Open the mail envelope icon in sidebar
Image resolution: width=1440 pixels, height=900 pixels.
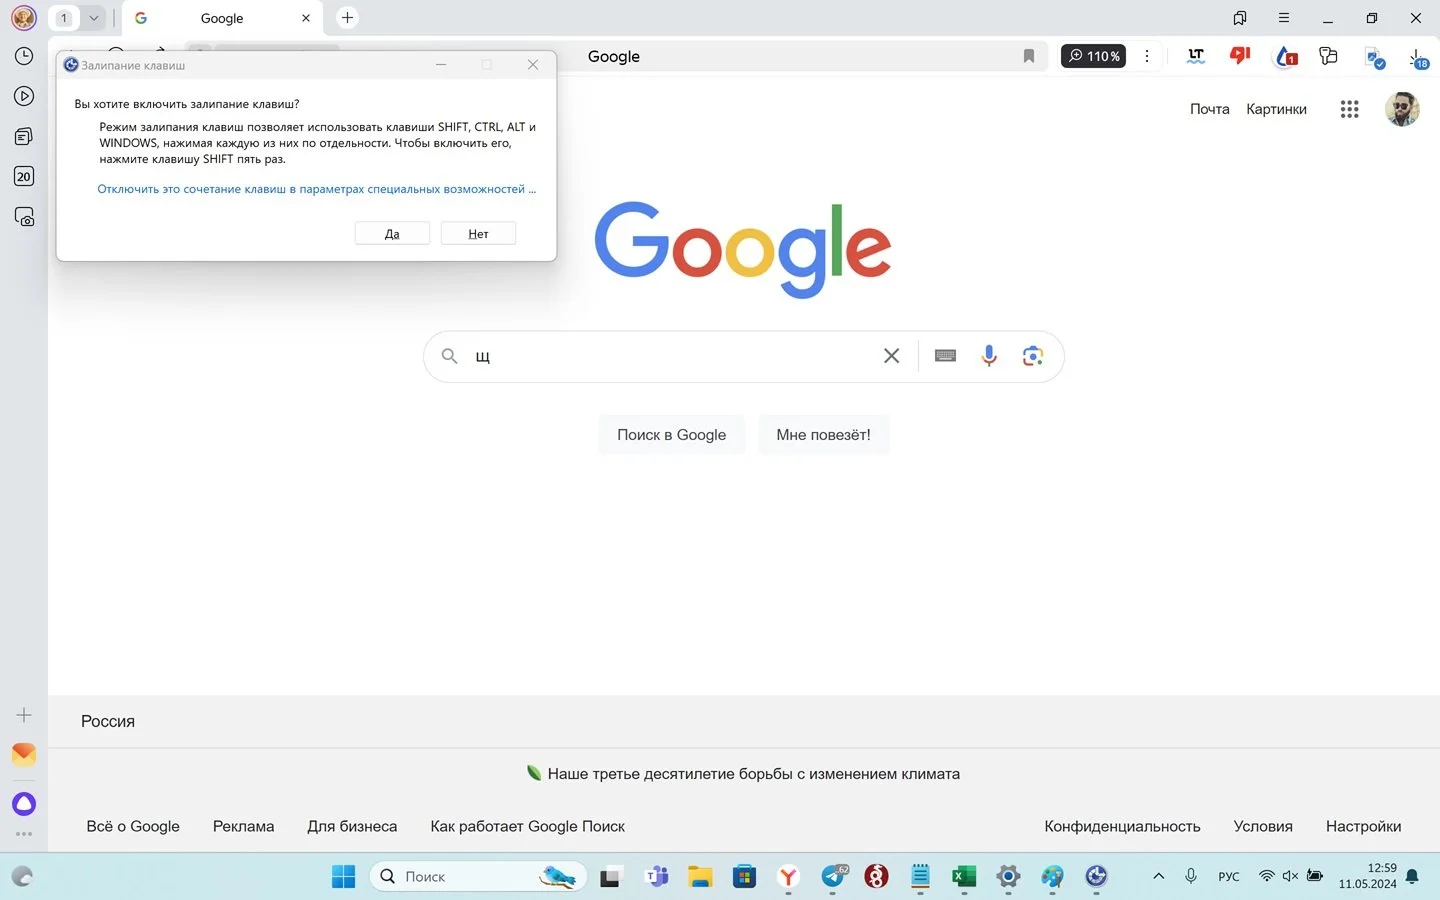tap(24, 754)
